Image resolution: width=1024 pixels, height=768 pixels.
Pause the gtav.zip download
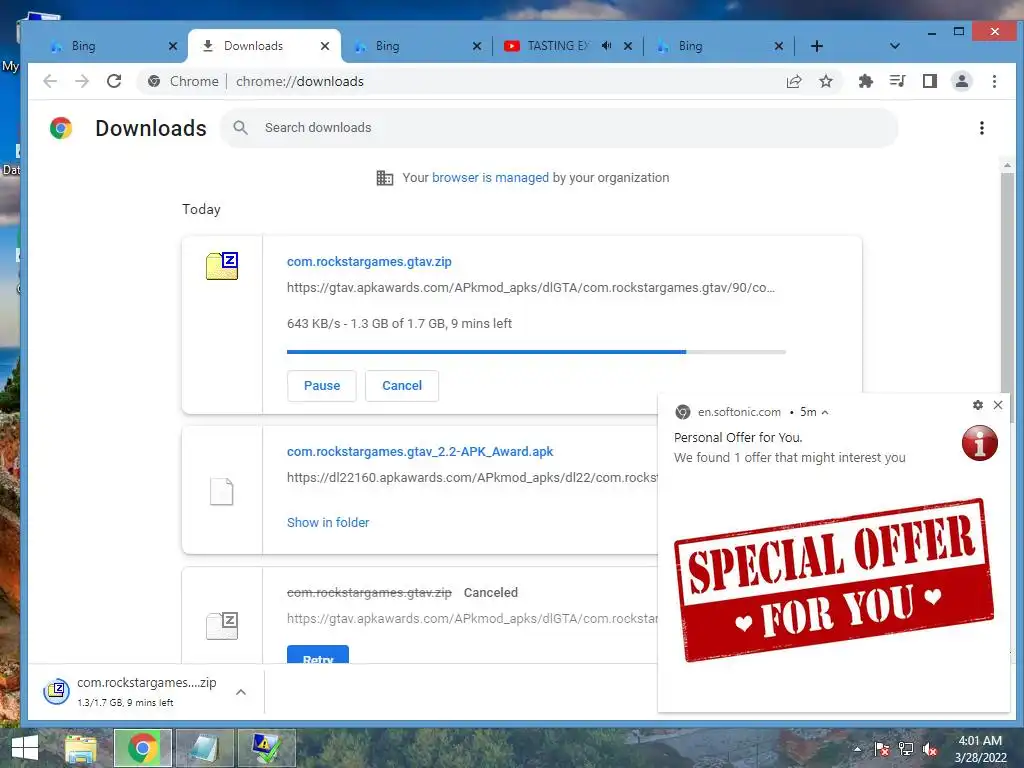tap(322, 386)
